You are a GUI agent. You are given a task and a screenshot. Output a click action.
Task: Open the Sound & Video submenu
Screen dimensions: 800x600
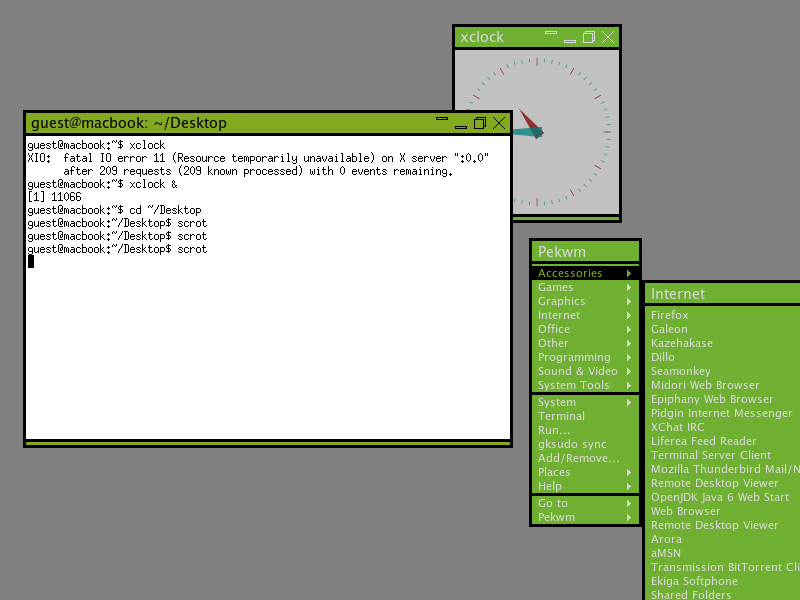[585, 371]
